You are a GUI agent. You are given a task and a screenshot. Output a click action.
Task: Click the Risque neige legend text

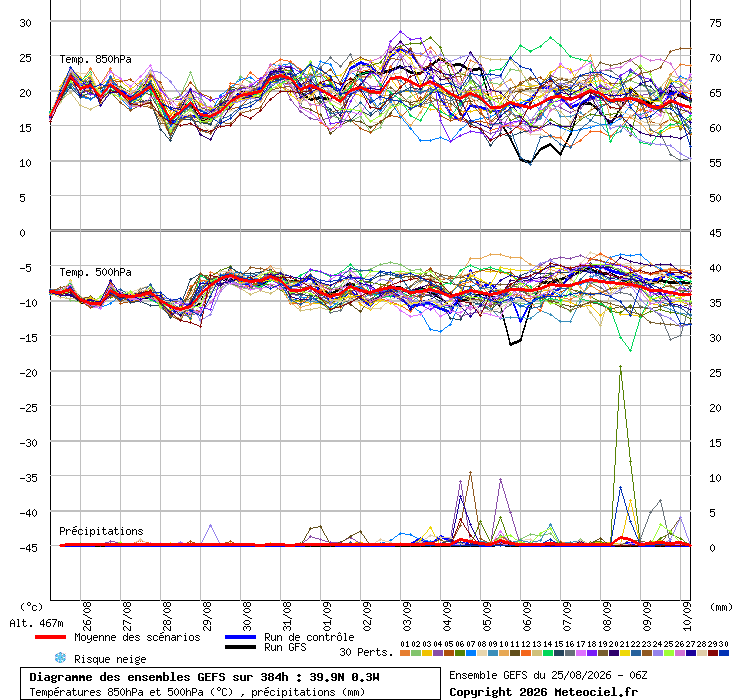pos(110,659)
